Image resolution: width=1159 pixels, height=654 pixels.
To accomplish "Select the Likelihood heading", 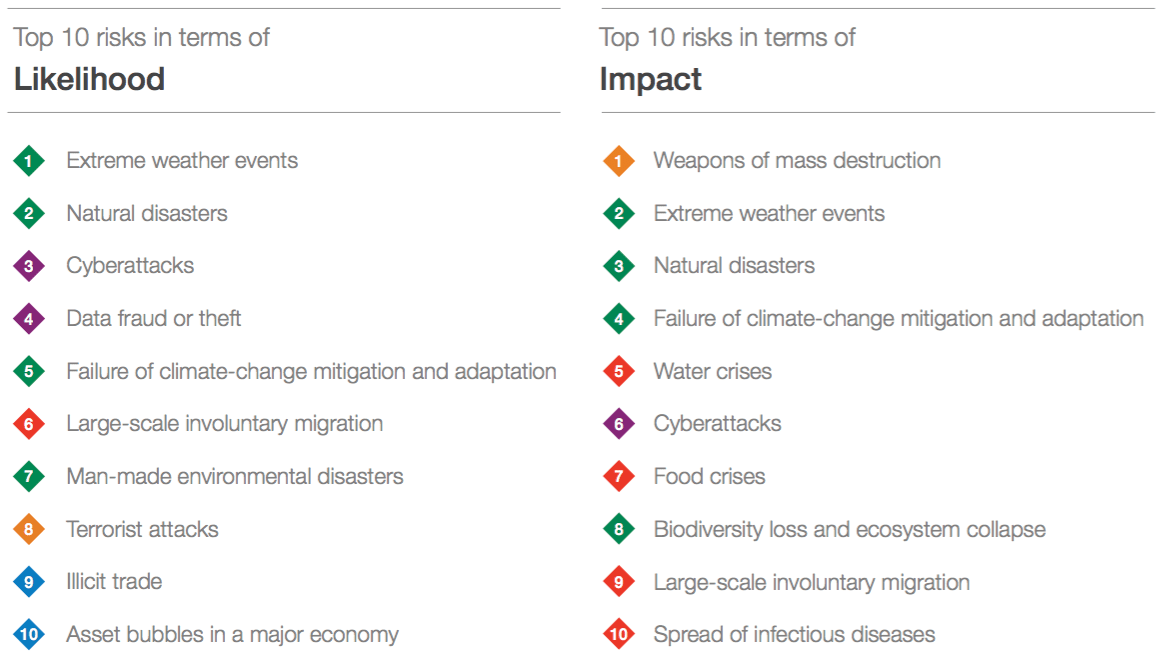I will [x=89, y=80].
